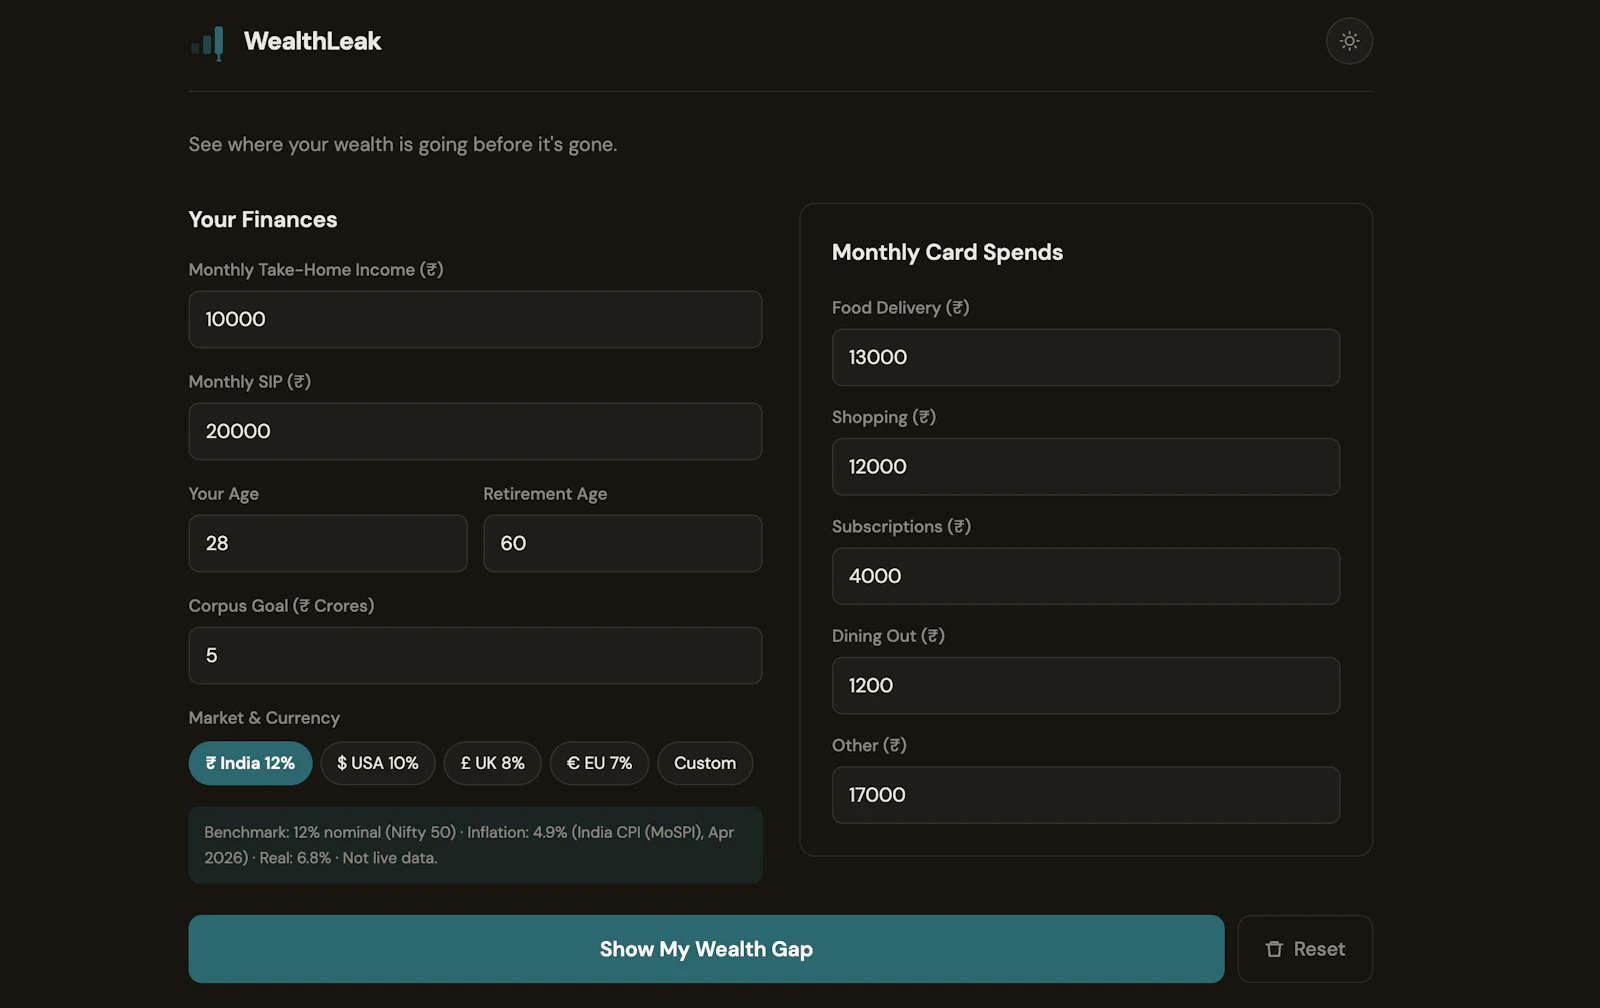Focus the Other spends field
Image resolution: width=1600 pixels, height=1008 pixels.
click(x=1086, y=795)
